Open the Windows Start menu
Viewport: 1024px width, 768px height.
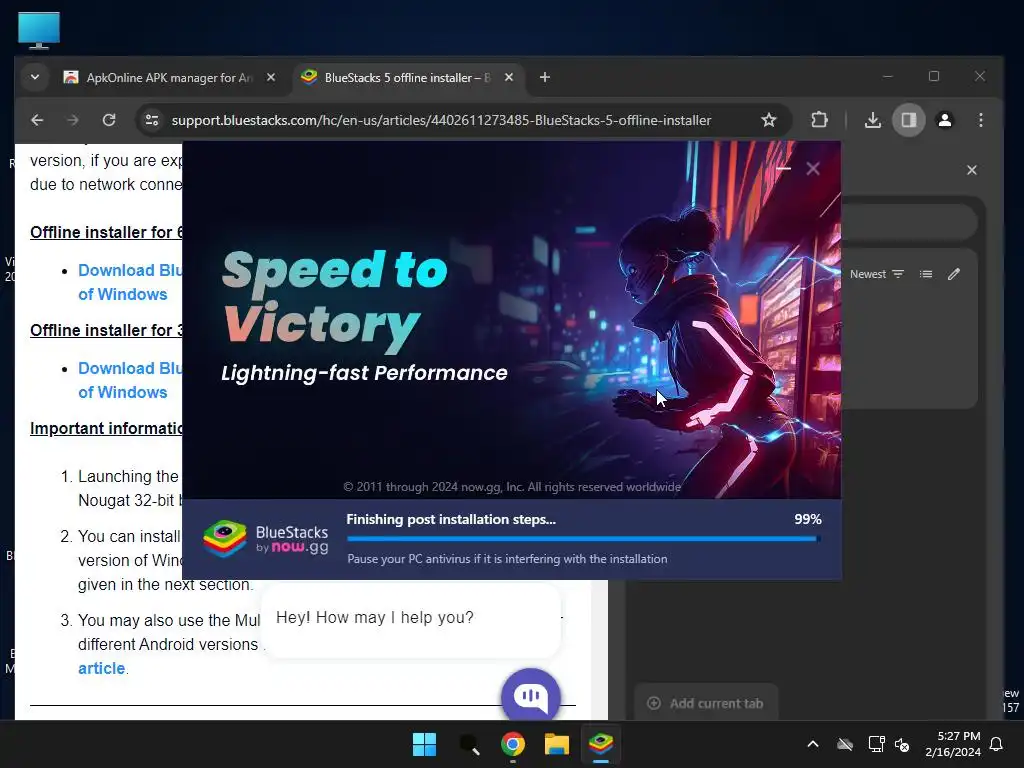pos(424,744)
